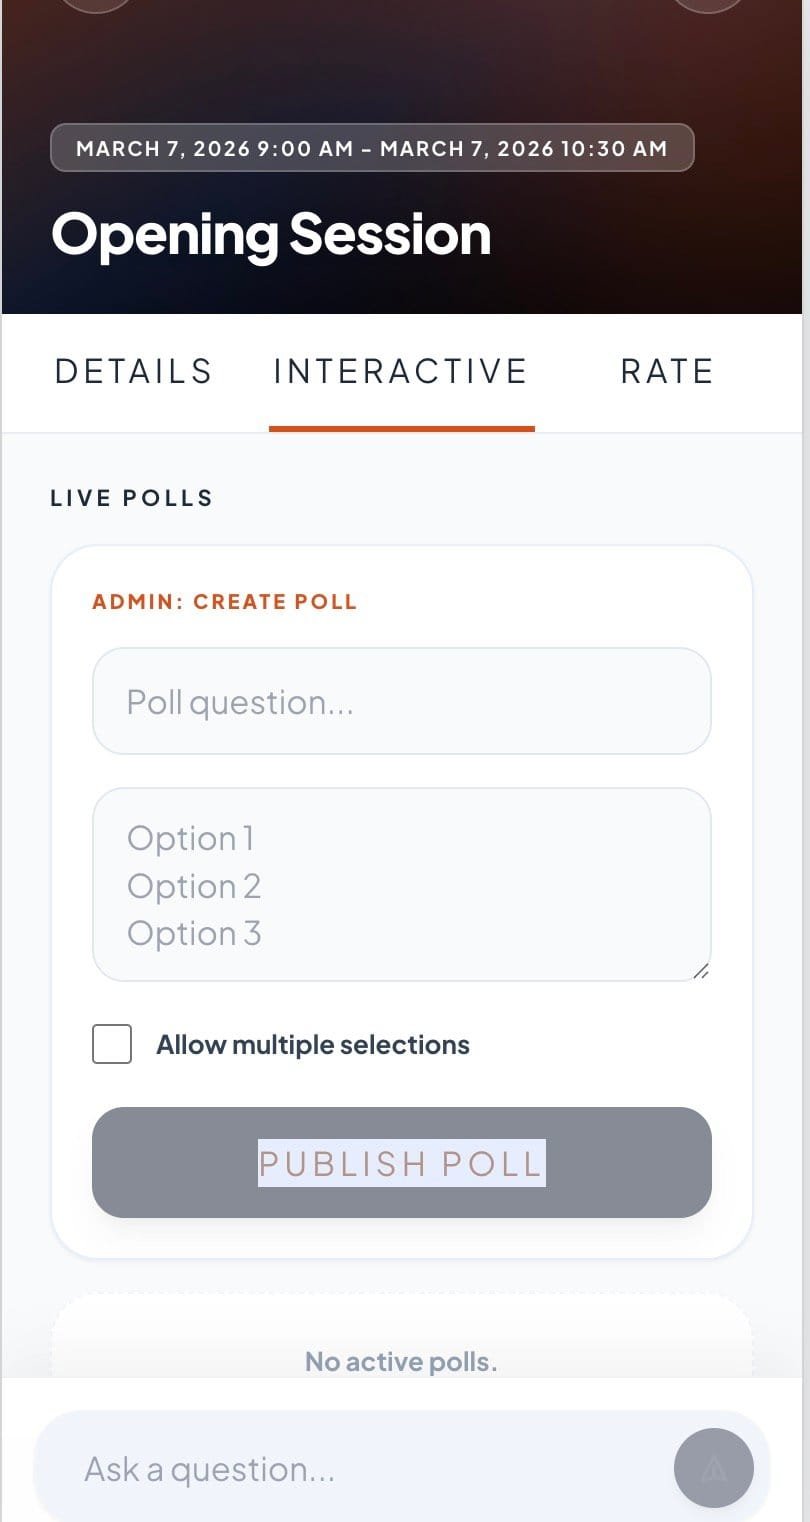Tap the circular button in the top right corner
The height and width of the screenshot is (1522, 810).
click(709, 5)
